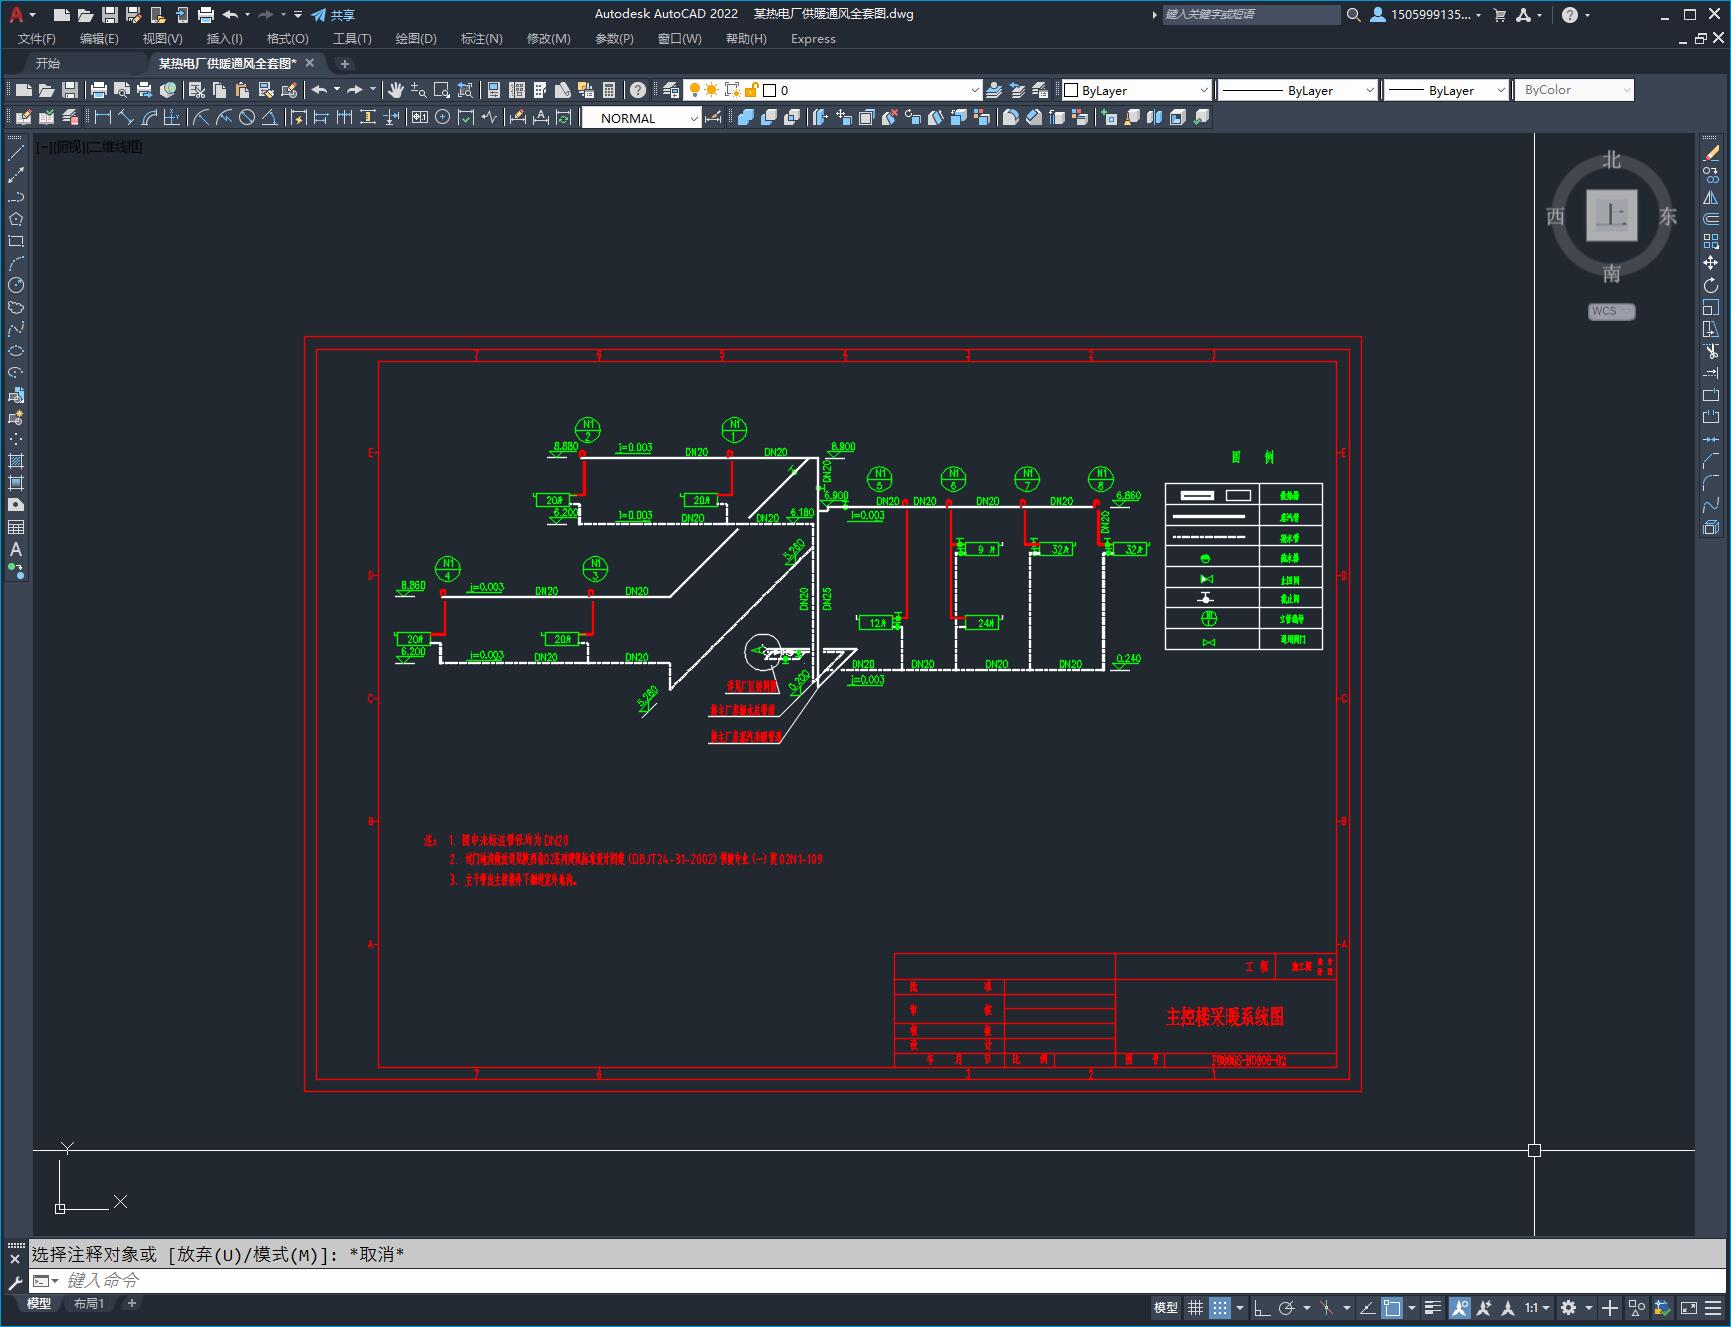Select the Move tool in modify toolbar
Screen dimensions: 1731x1327
(1711, 263)
